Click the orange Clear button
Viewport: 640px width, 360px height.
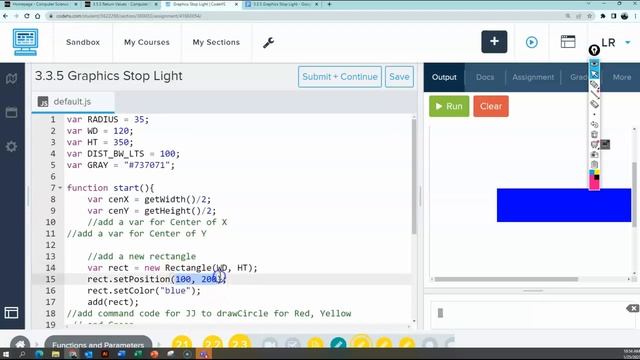[x=491, y=106]
